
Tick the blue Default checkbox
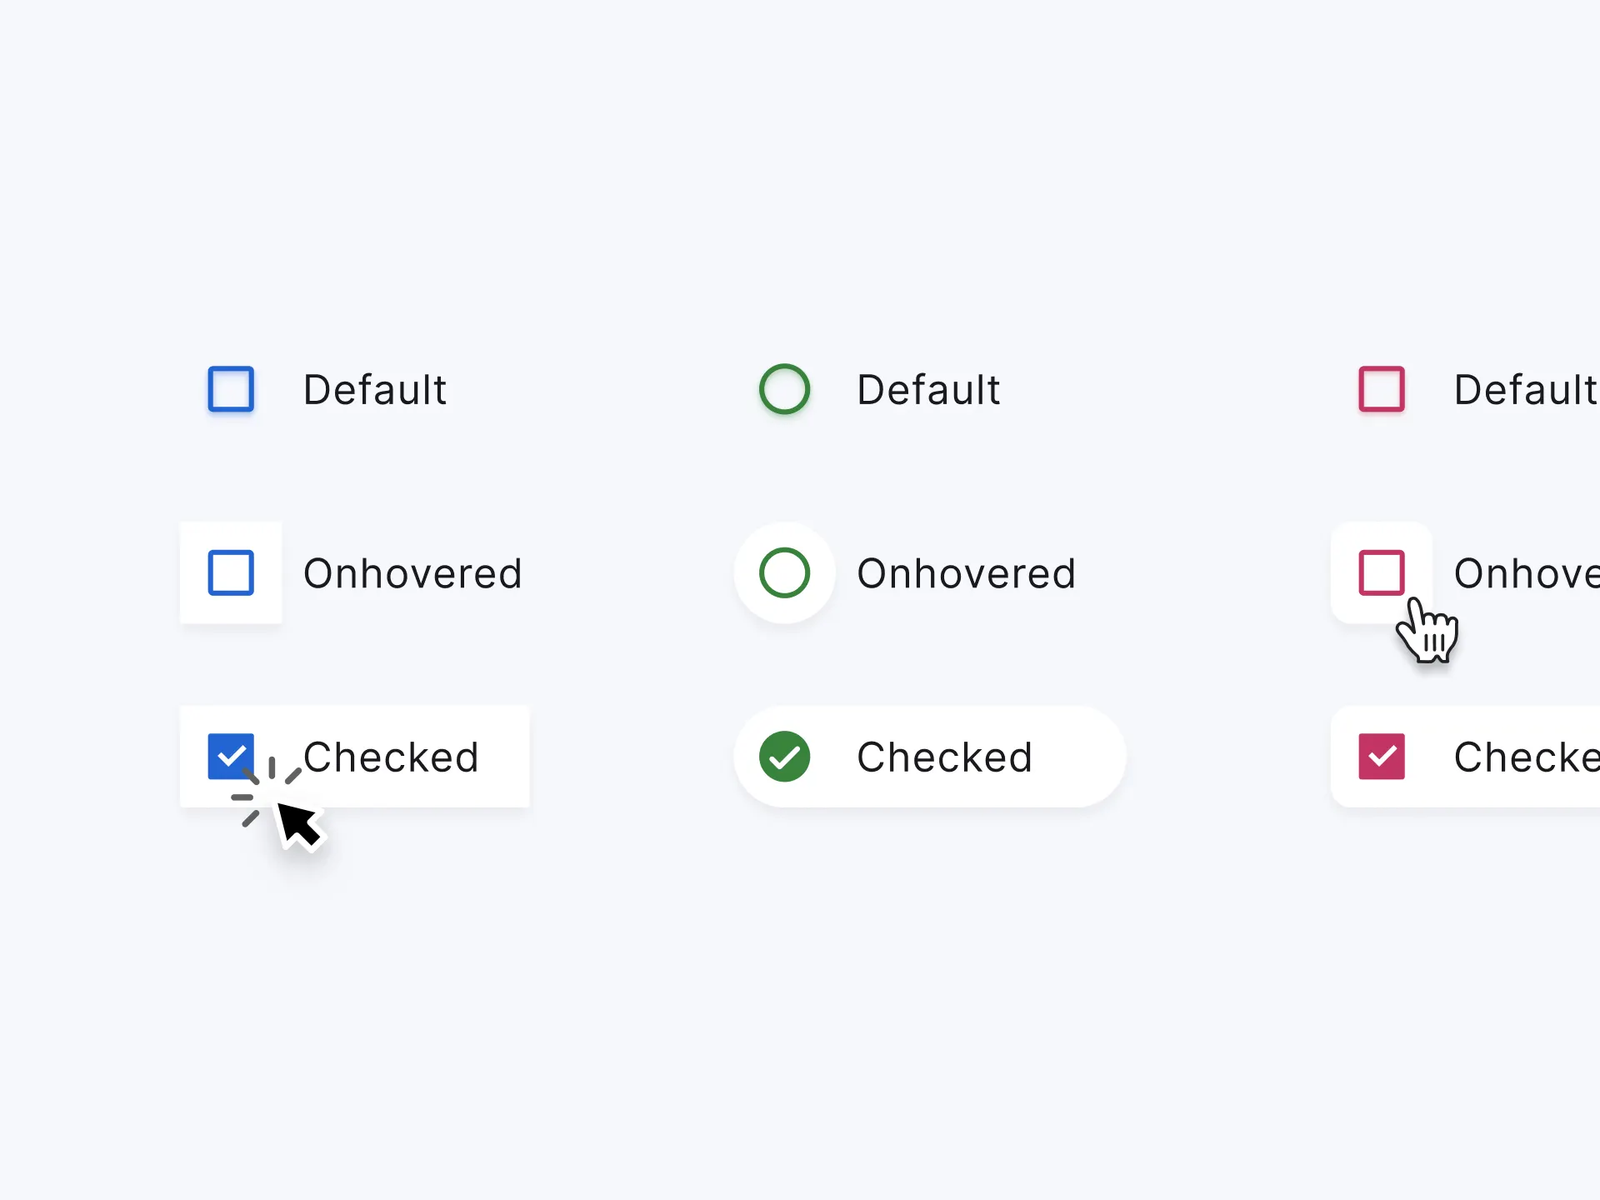(x=231, y=389)
